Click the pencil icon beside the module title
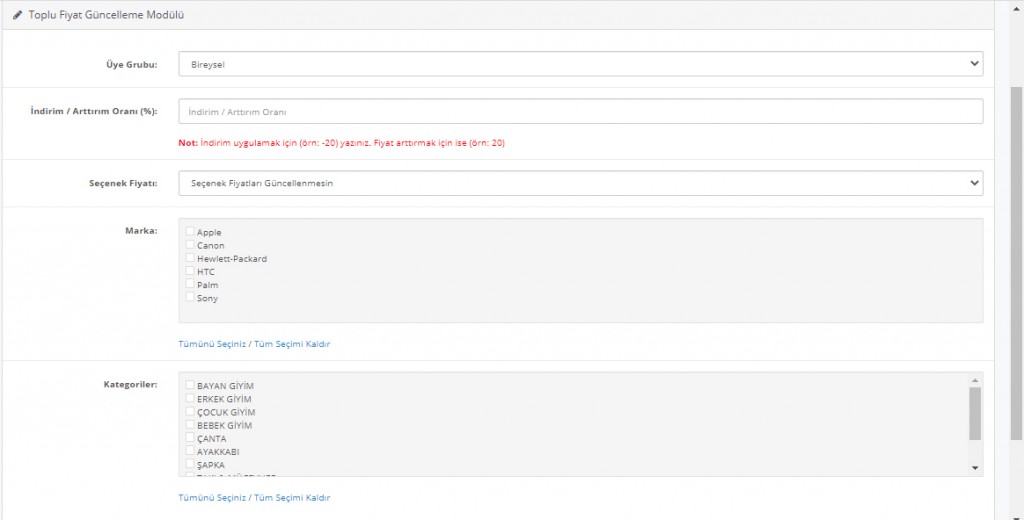Screen dimensions: 1024x521 pos(18,15)
